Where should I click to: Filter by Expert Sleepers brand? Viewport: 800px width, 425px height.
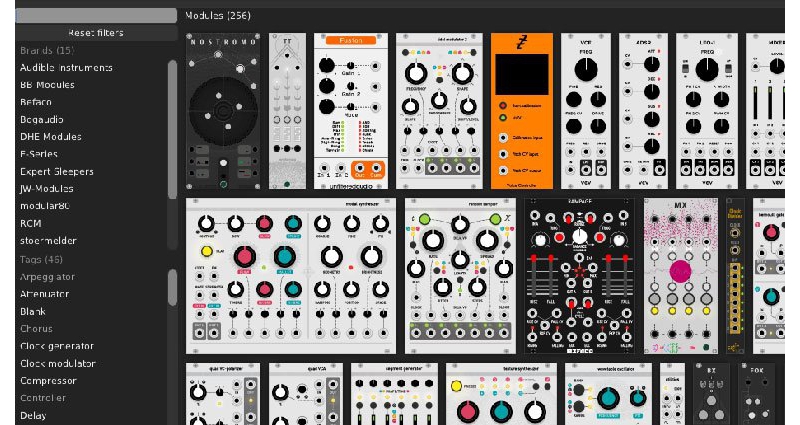[57, 172]
